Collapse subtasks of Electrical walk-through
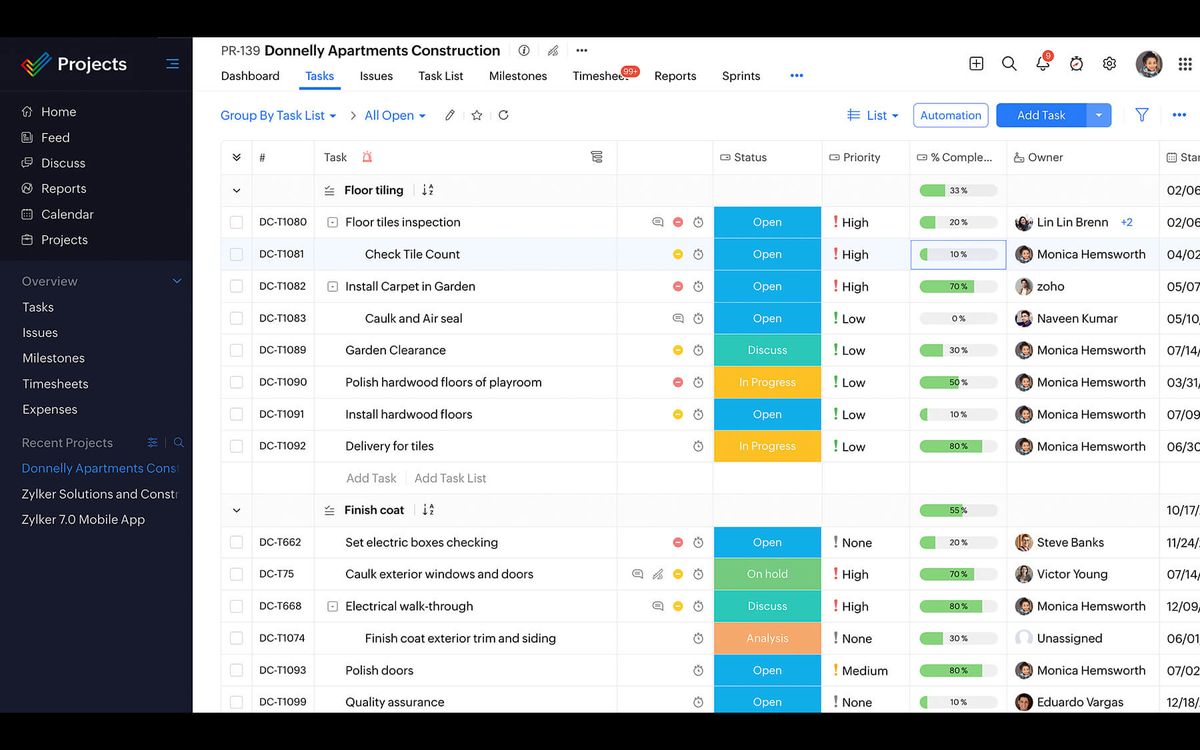This screenshot has height=750, width=1200. click(x=333, y=606)
